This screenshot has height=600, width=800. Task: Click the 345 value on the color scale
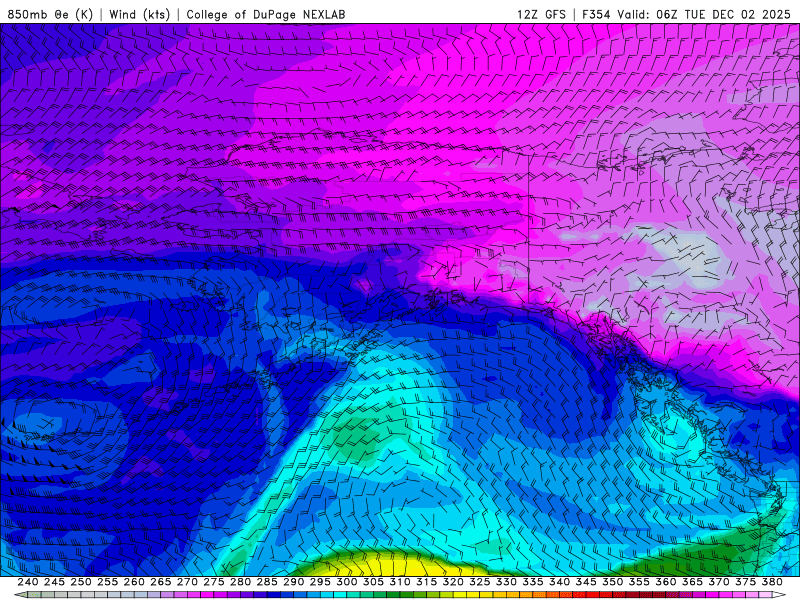[x=586, y=582]
